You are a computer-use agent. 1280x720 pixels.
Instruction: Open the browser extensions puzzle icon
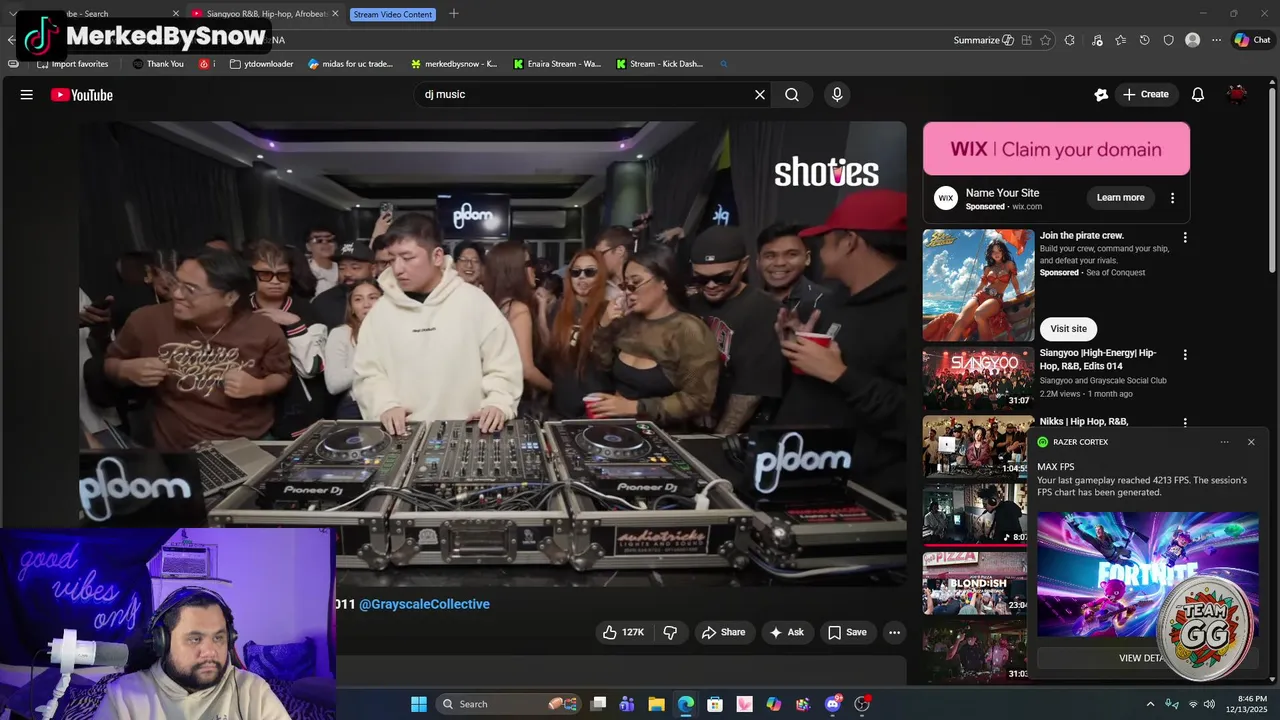point(1070,40)
